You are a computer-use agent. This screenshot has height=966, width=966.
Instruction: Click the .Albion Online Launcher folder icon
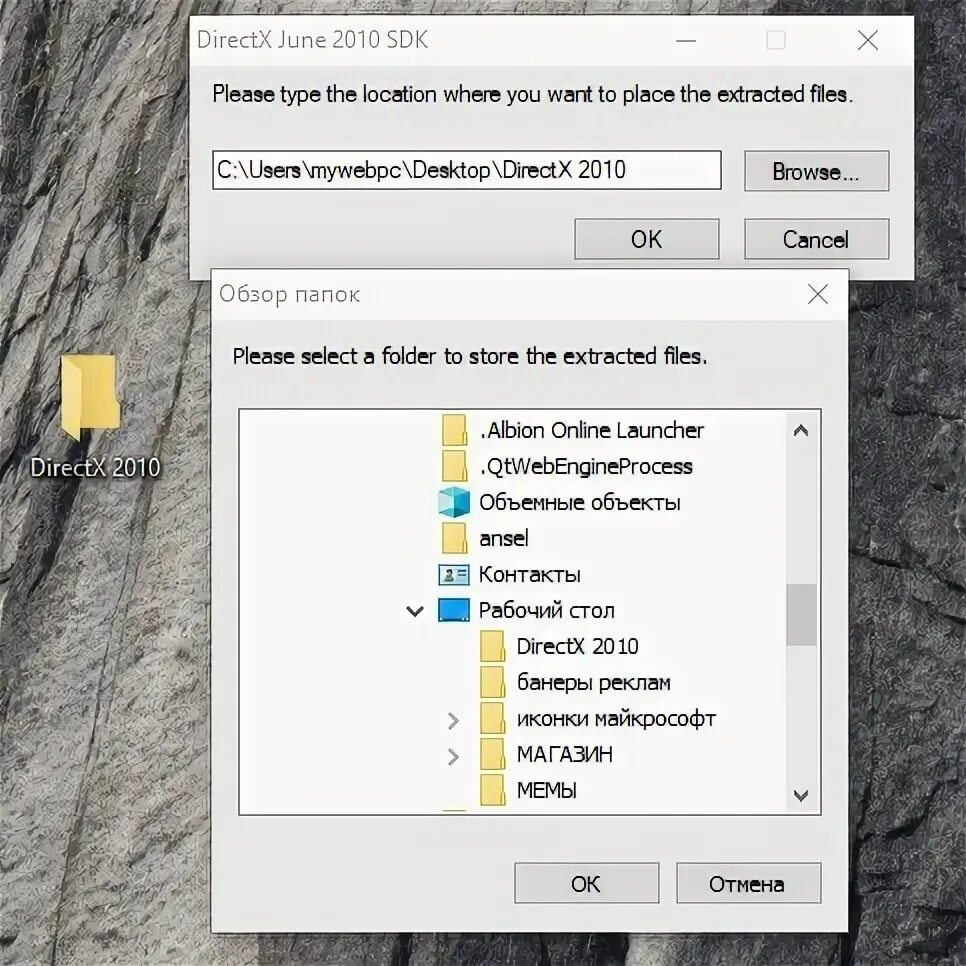pyautogui.click(x=454, y=430)
